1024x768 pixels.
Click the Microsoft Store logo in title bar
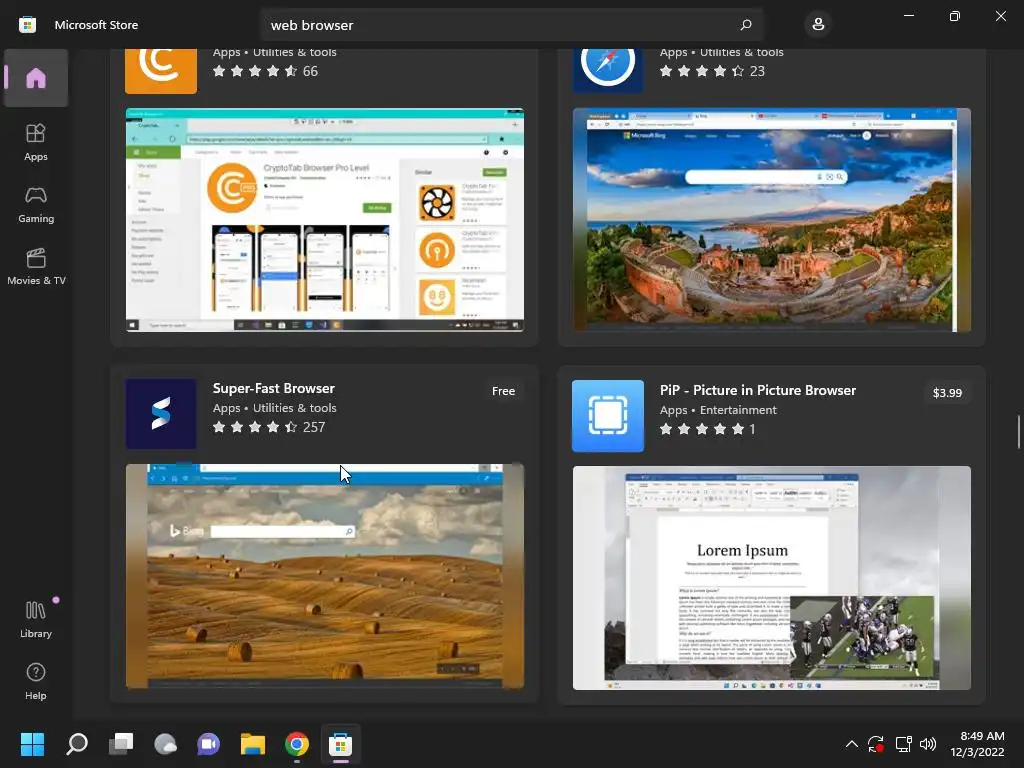pos(27,25)
